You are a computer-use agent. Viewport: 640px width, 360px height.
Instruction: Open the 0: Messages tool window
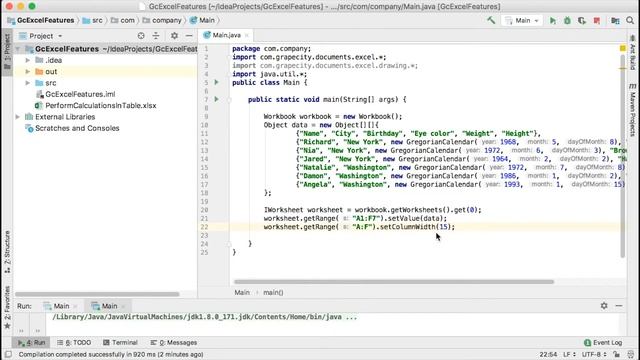tap(174, 342)
